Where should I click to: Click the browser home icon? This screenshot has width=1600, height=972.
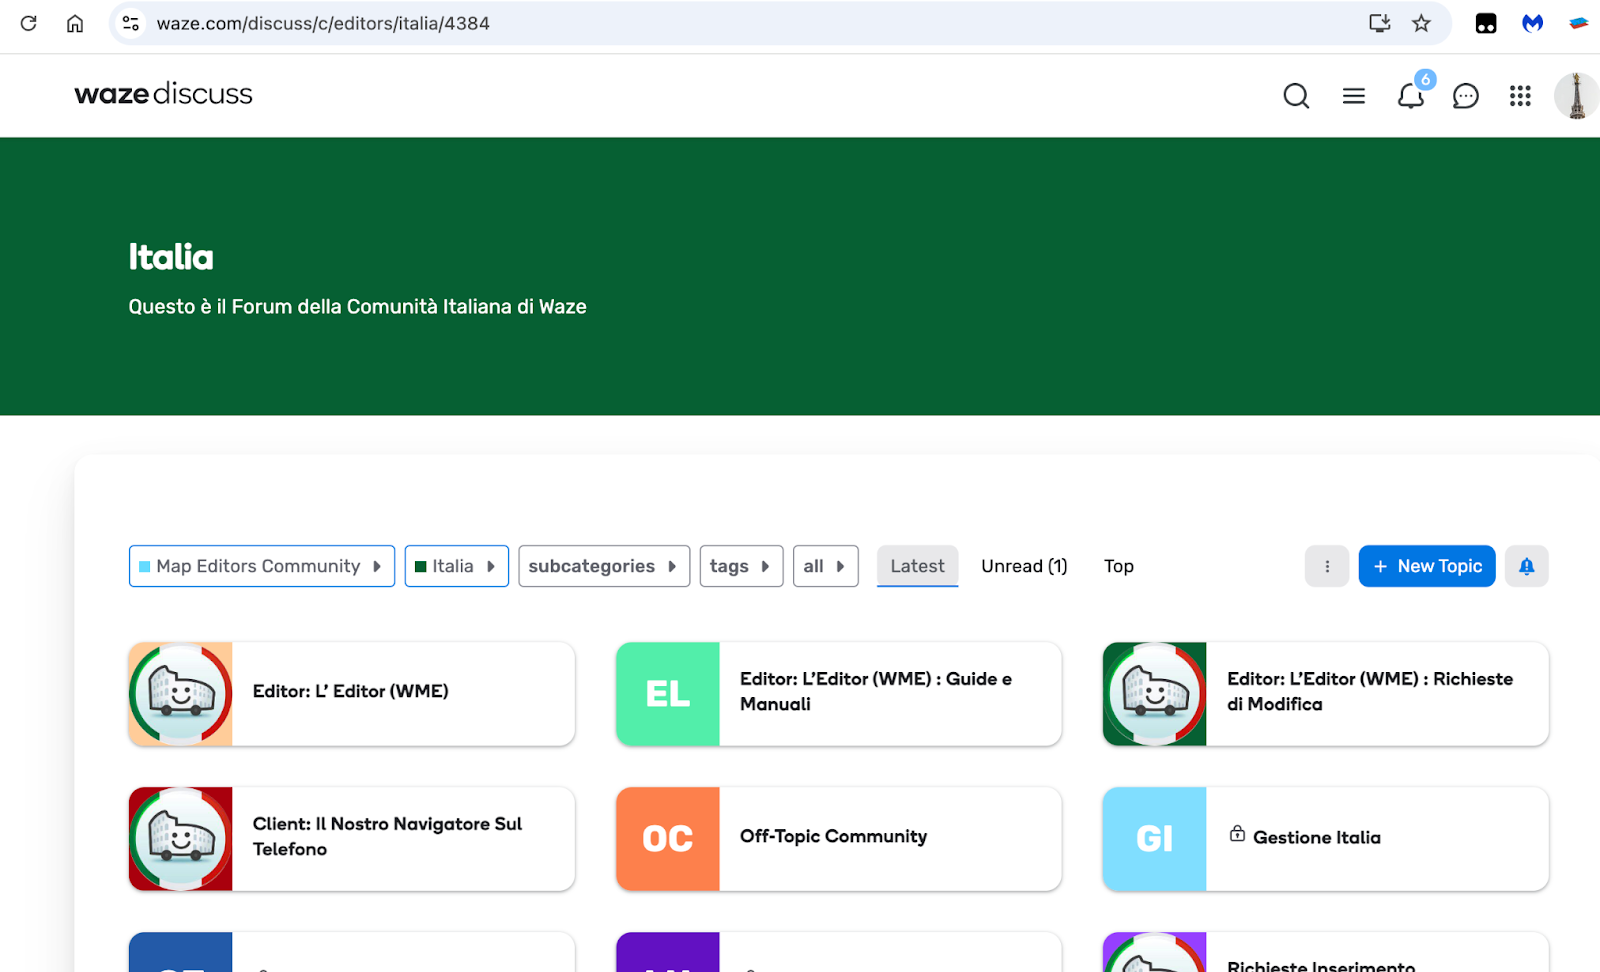75,24
